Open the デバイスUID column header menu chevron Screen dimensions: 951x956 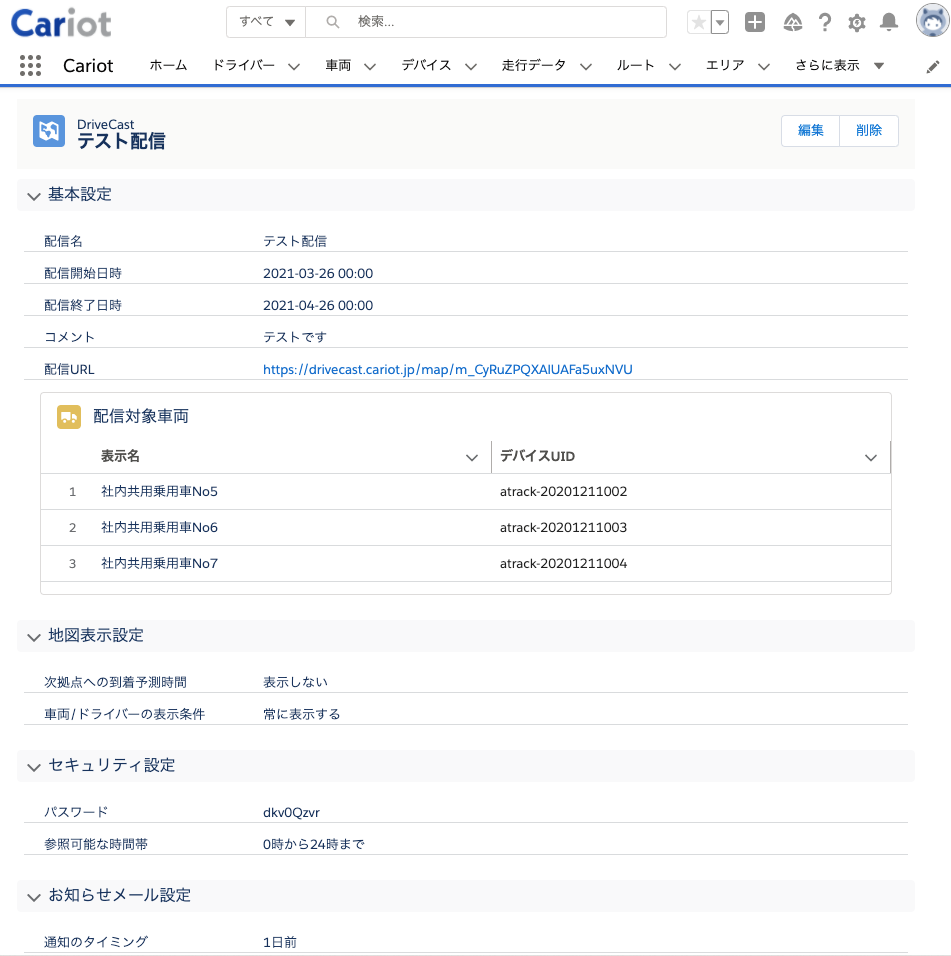pyautogui.click(x=871, y=457)
